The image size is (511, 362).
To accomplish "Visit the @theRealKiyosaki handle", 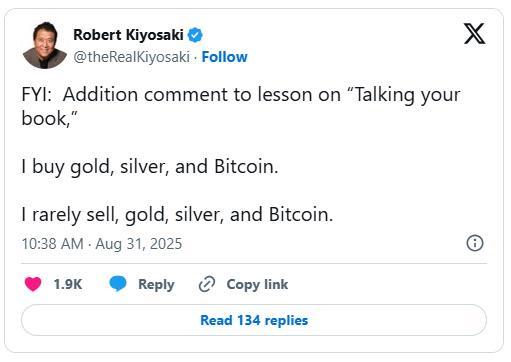I will click(131, 57).
